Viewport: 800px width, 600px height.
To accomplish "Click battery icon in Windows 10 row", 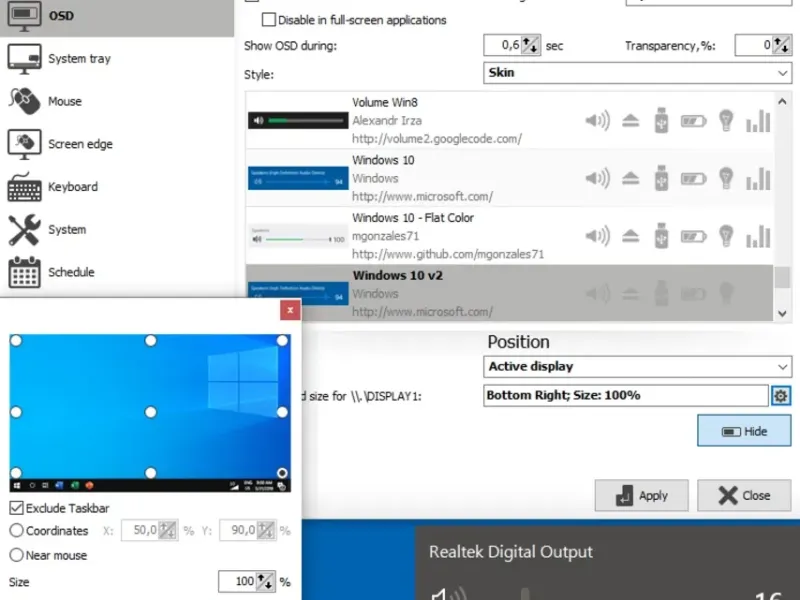I will pos(693,179).
